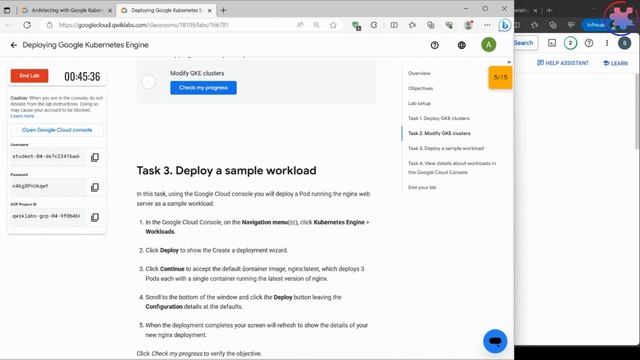
Task: Open the blue chat support bubble
Action: click(495, 341)
